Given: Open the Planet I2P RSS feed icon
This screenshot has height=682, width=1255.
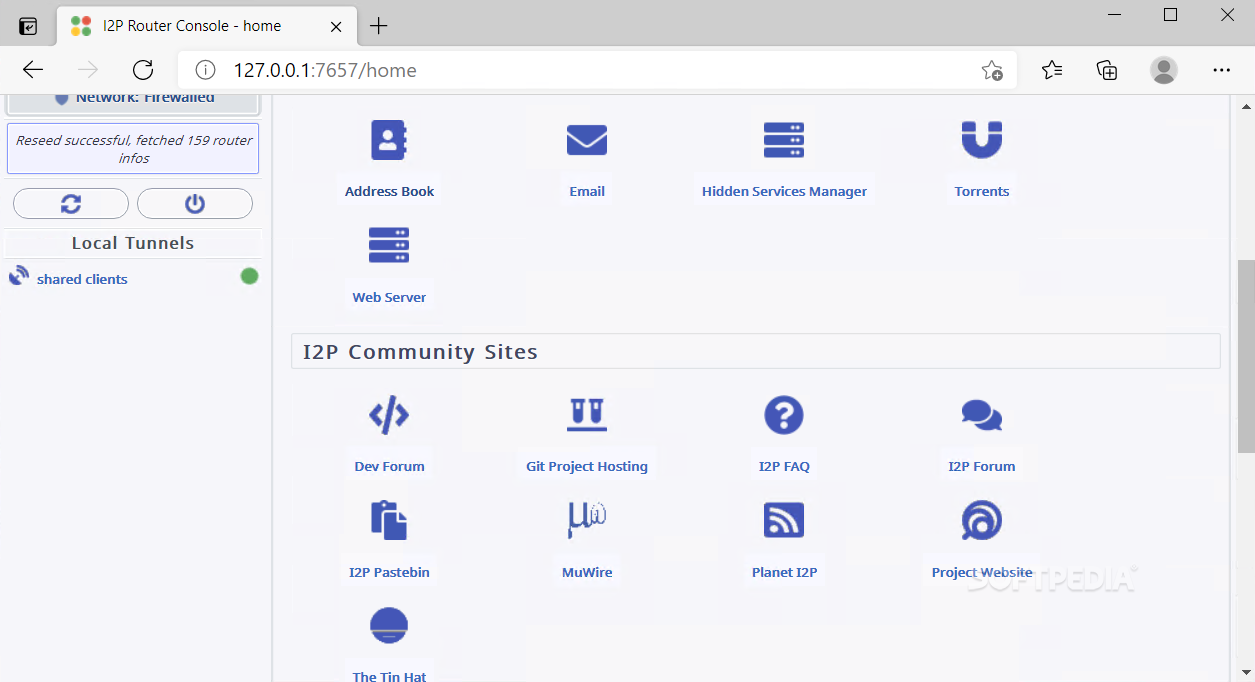Looking at the screenshot, I should click(x=784, y=521).
